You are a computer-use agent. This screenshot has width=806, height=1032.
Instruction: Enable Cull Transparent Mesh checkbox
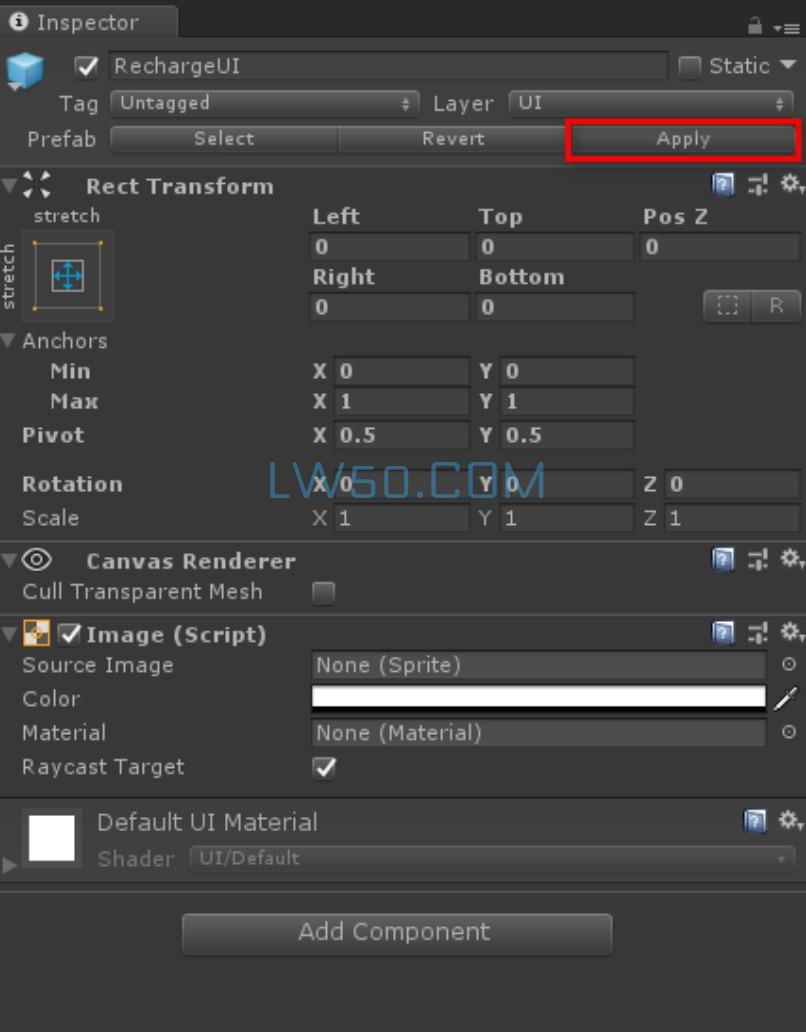pyautogui.click(x=324, y=593)
